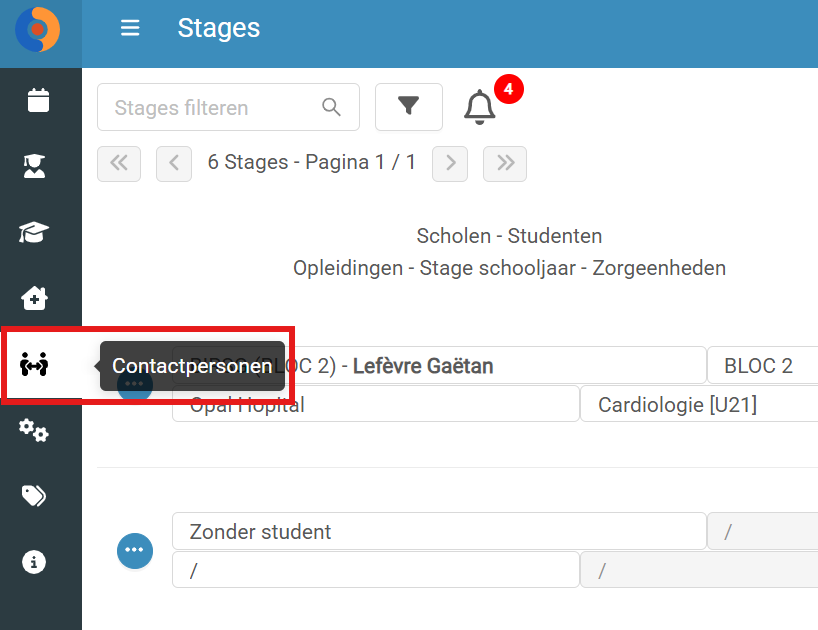Select the graduation cap sidebar icon
Screen dimensions: 818x630
[x=34, y=232]
